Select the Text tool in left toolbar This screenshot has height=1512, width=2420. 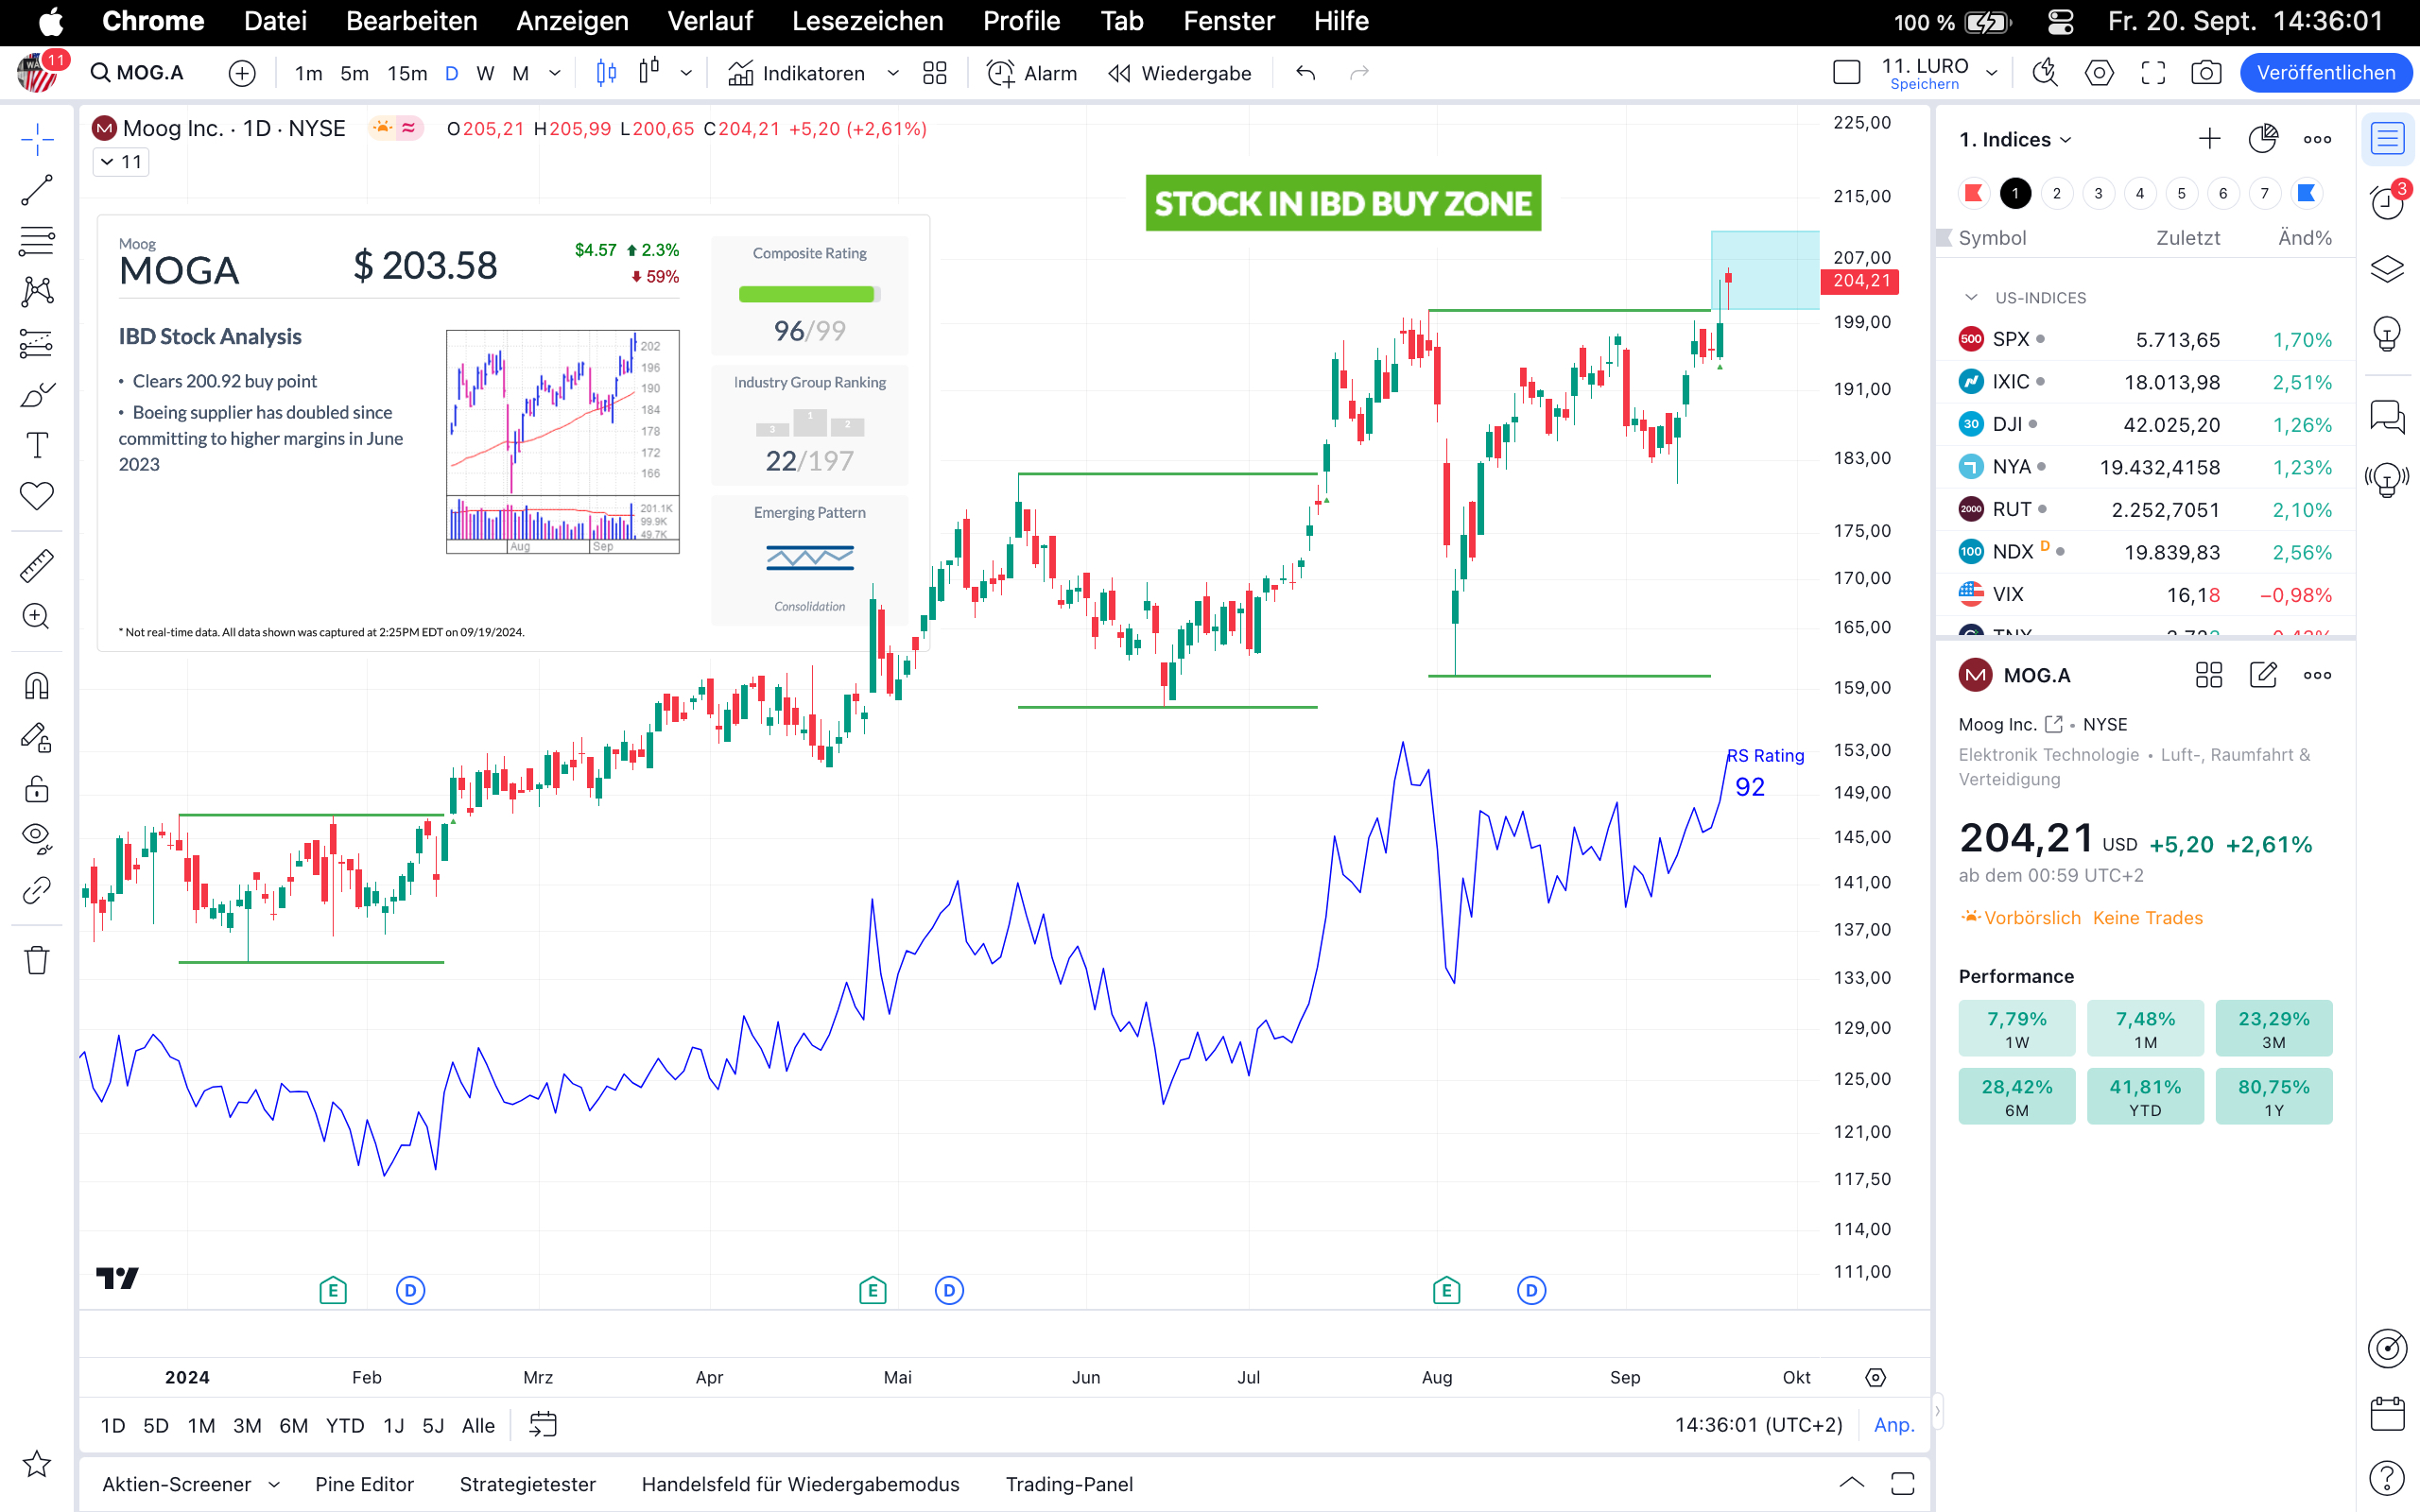click(37, 445)
